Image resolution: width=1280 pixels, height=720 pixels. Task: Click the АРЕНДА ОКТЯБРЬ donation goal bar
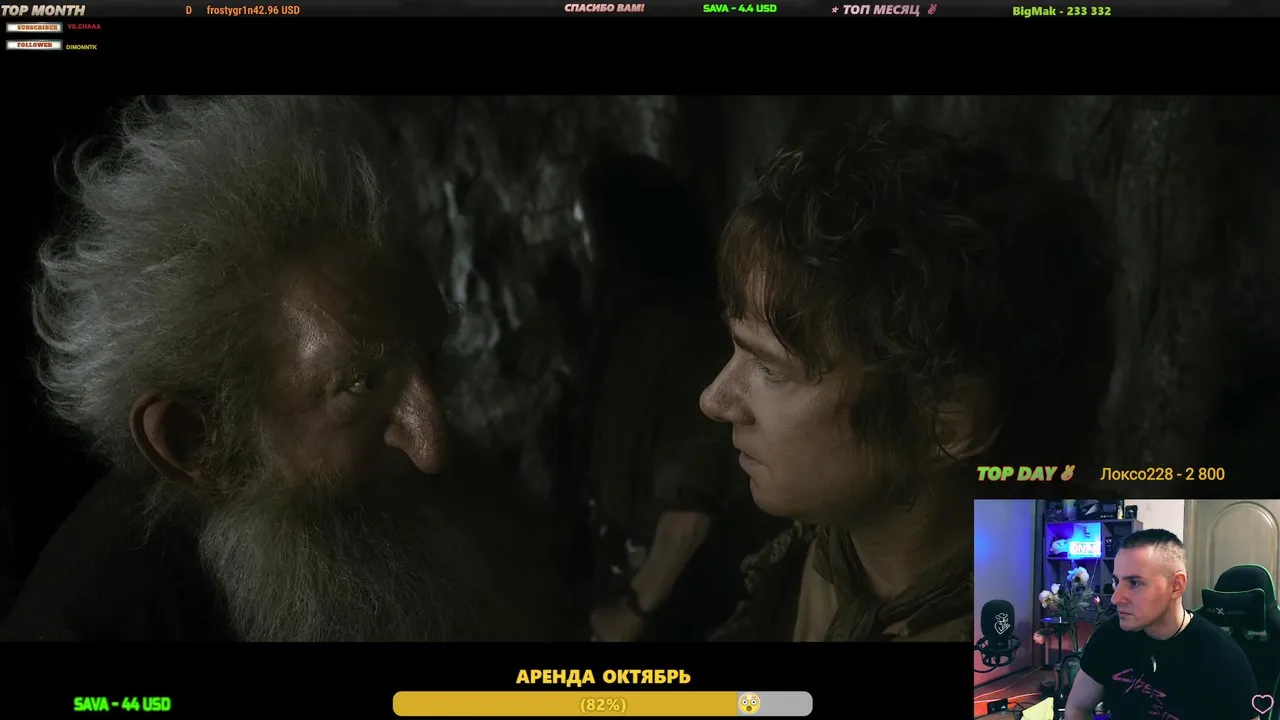tap(602, 704)
